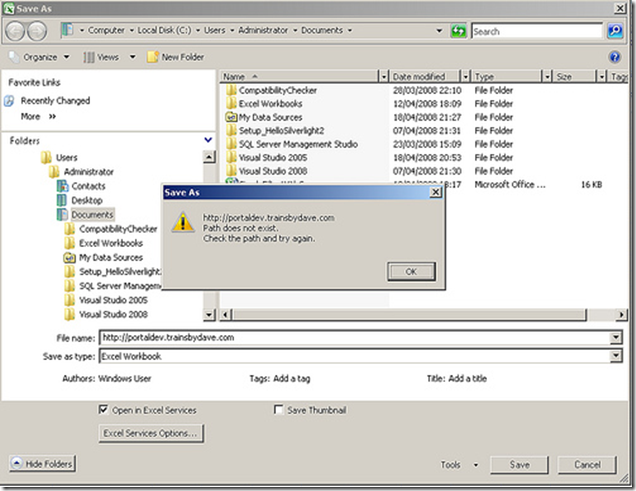Select Users in the folder tree
Screen dimensions: 636x491
click(67, 158)
